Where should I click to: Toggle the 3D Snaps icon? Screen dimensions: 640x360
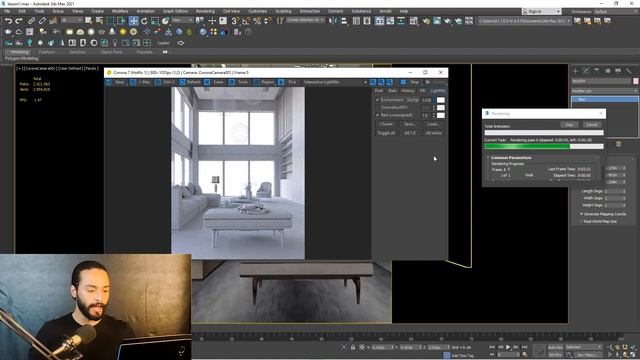[x=236, y=20]
